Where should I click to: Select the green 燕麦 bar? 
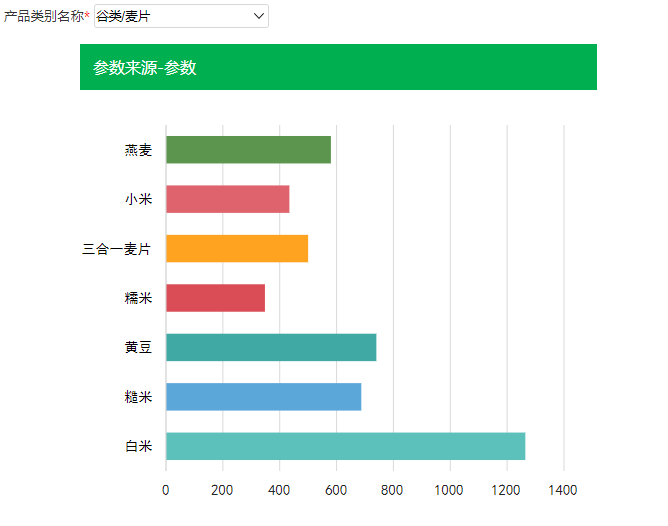248,149
